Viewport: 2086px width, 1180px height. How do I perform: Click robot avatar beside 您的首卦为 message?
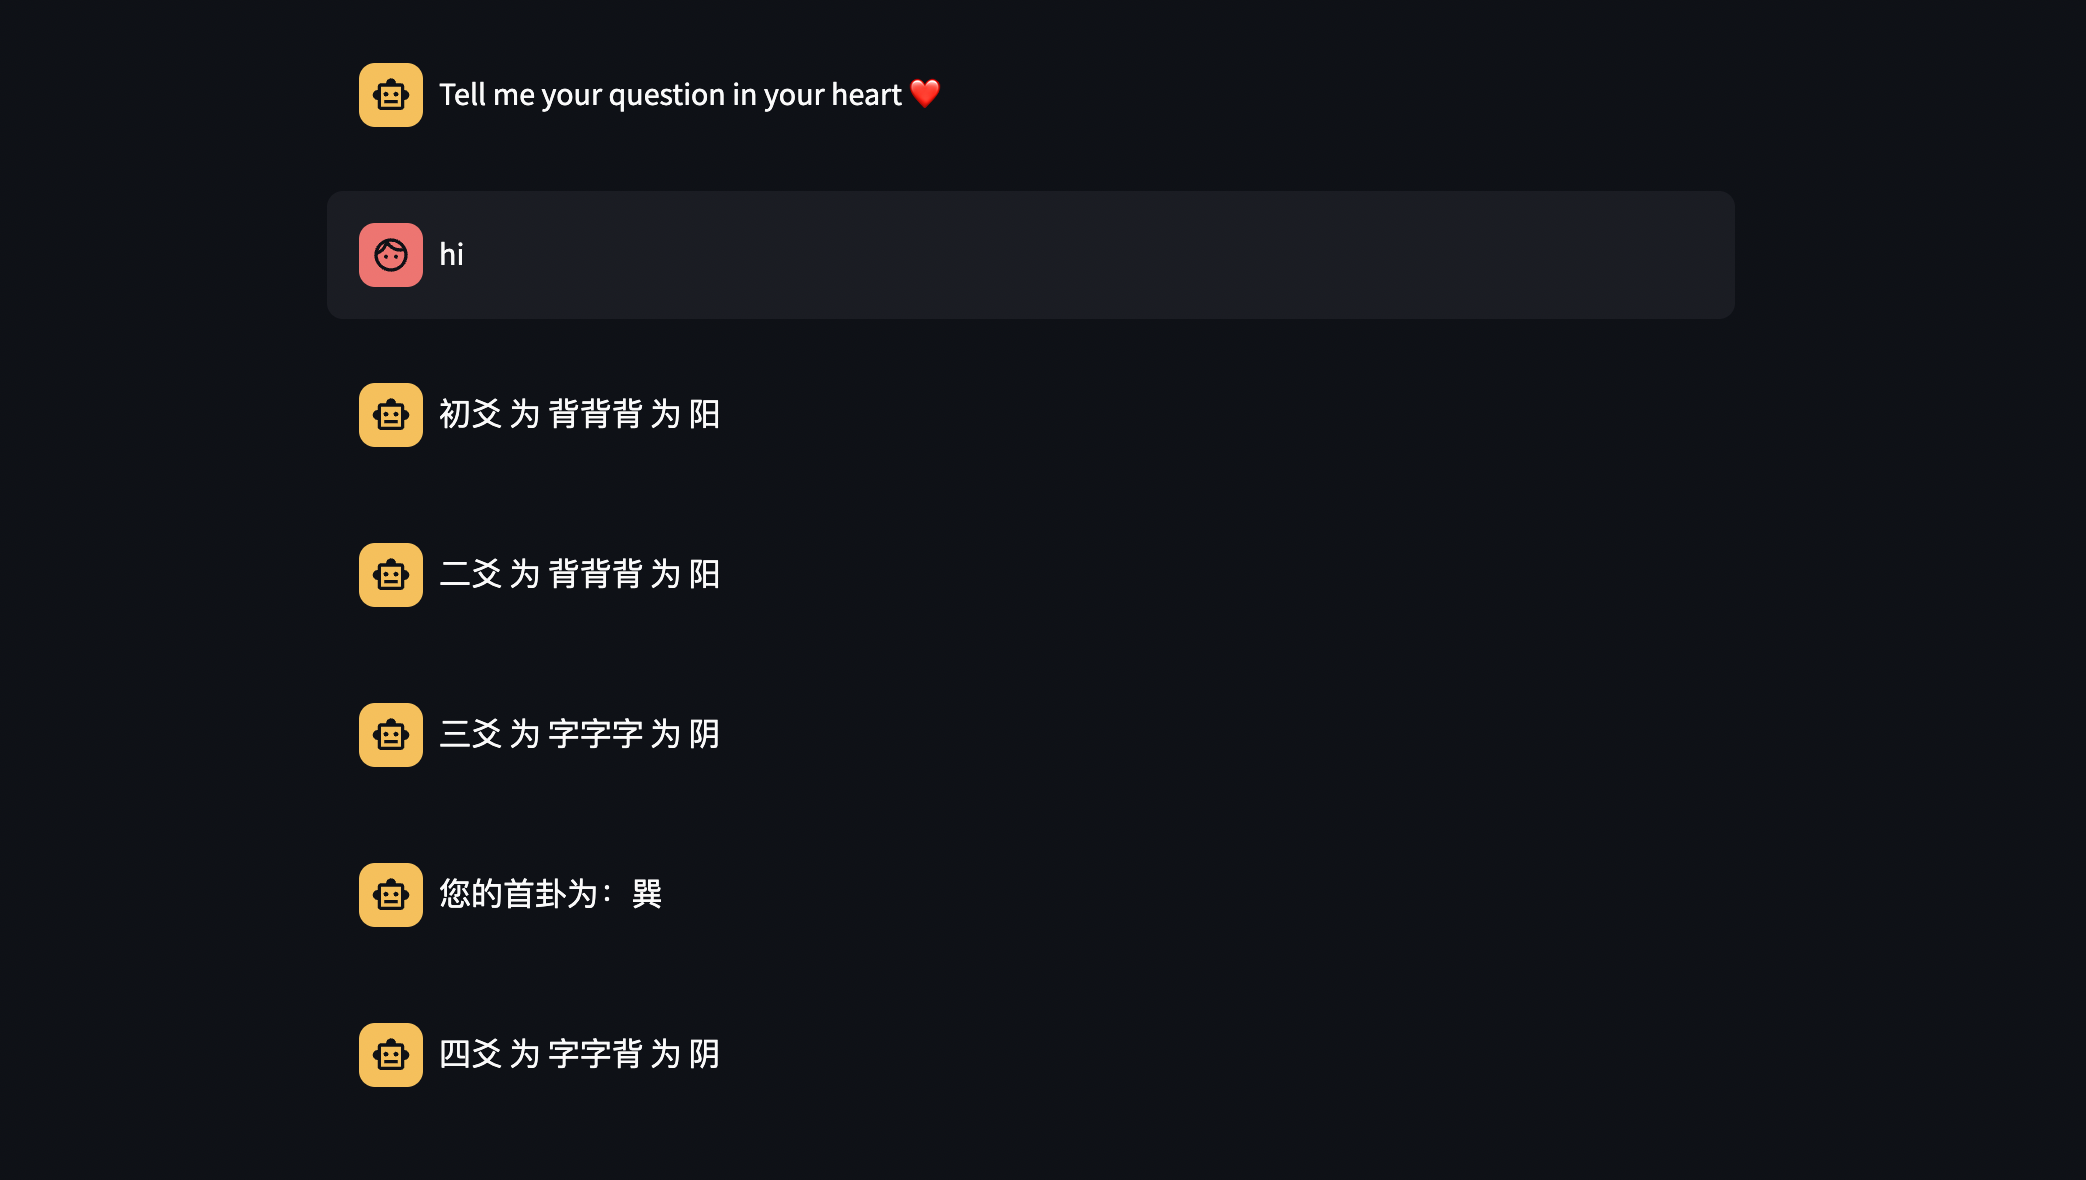(x=390, y=895)
